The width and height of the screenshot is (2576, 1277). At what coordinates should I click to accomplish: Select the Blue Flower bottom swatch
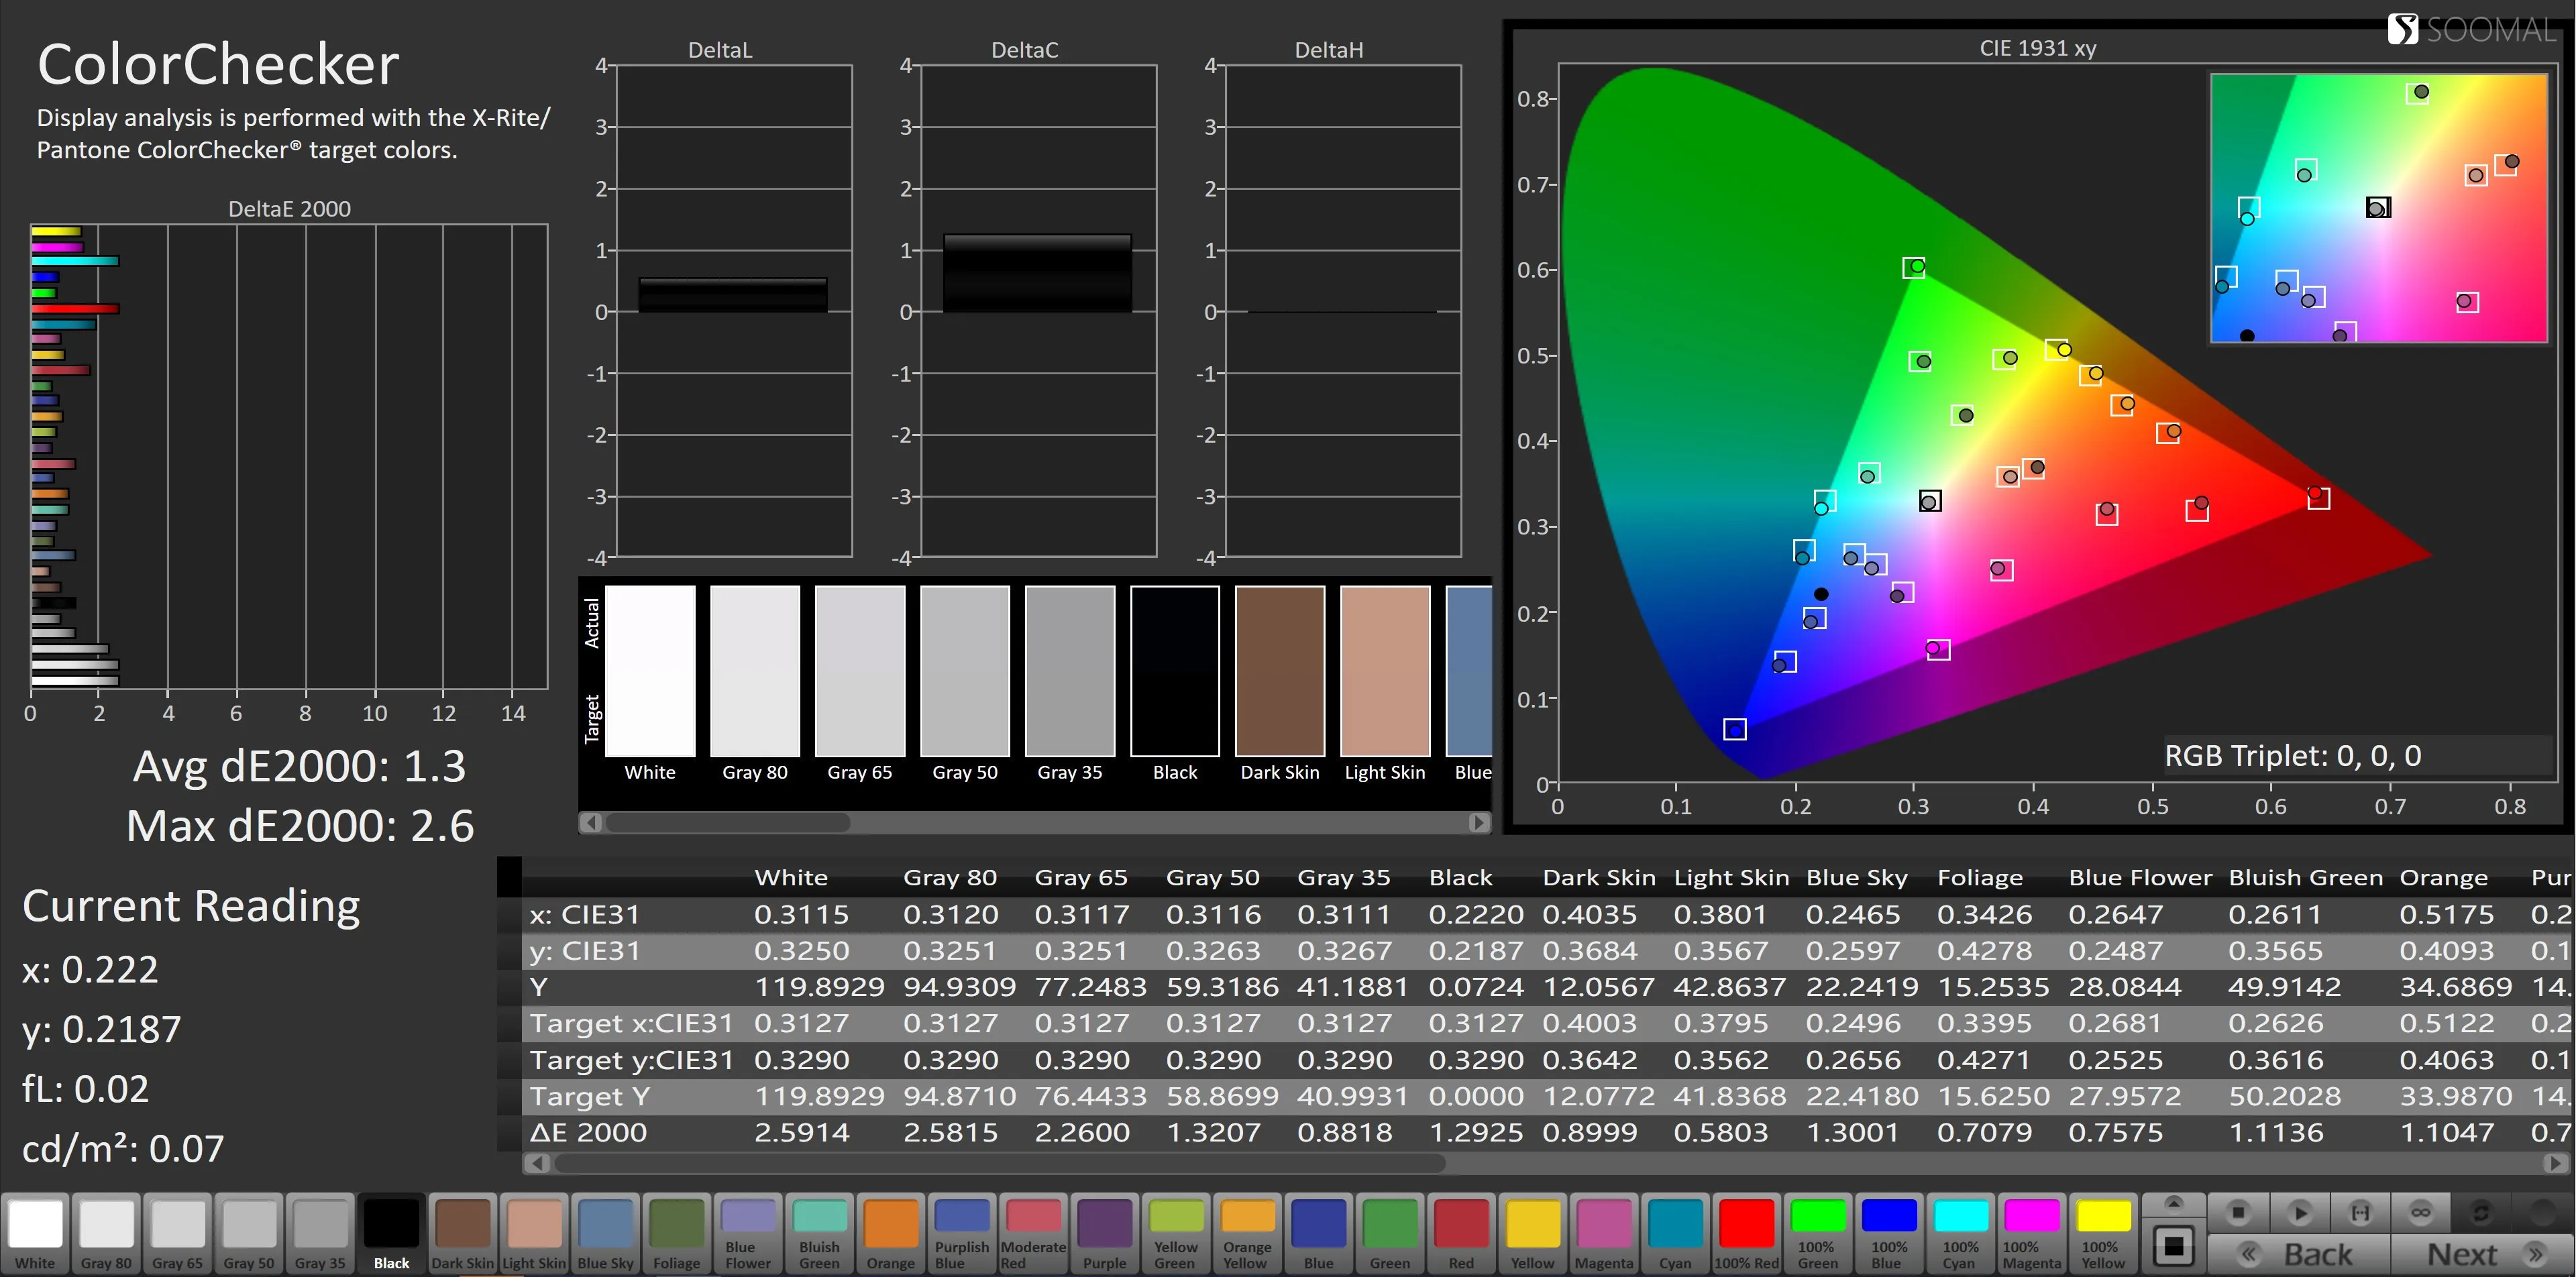pos(748,1233)
